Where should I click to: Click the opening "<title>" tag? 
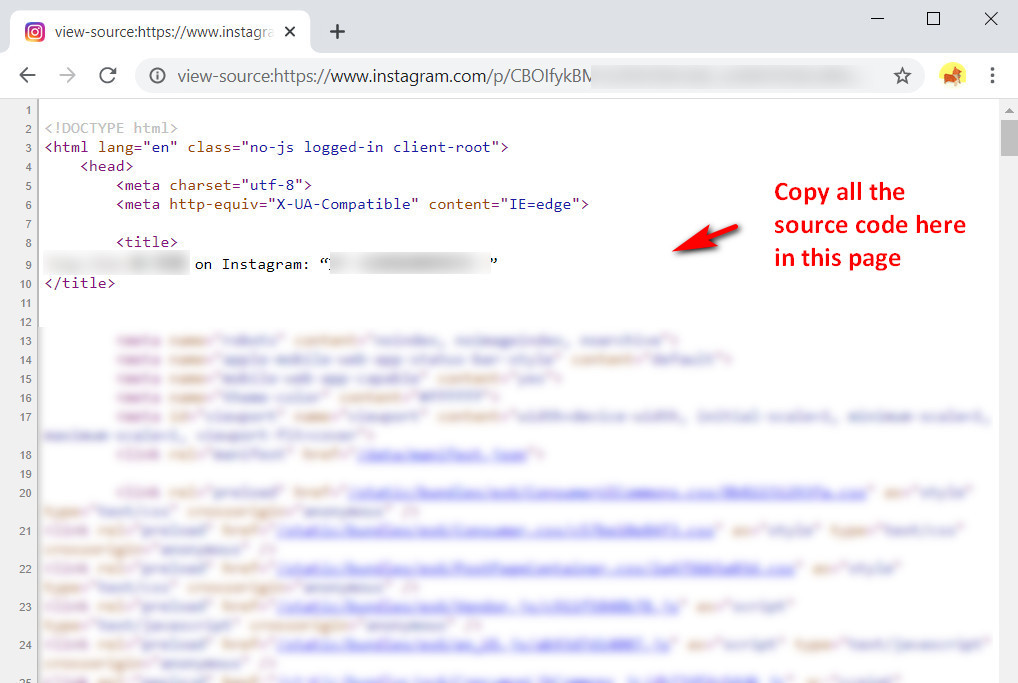click(x=147, y=242)
